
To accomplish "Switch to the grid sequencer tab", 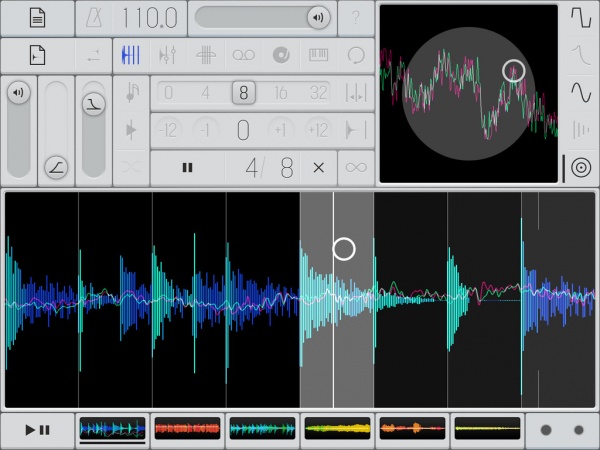I will (x=205, y=55).
